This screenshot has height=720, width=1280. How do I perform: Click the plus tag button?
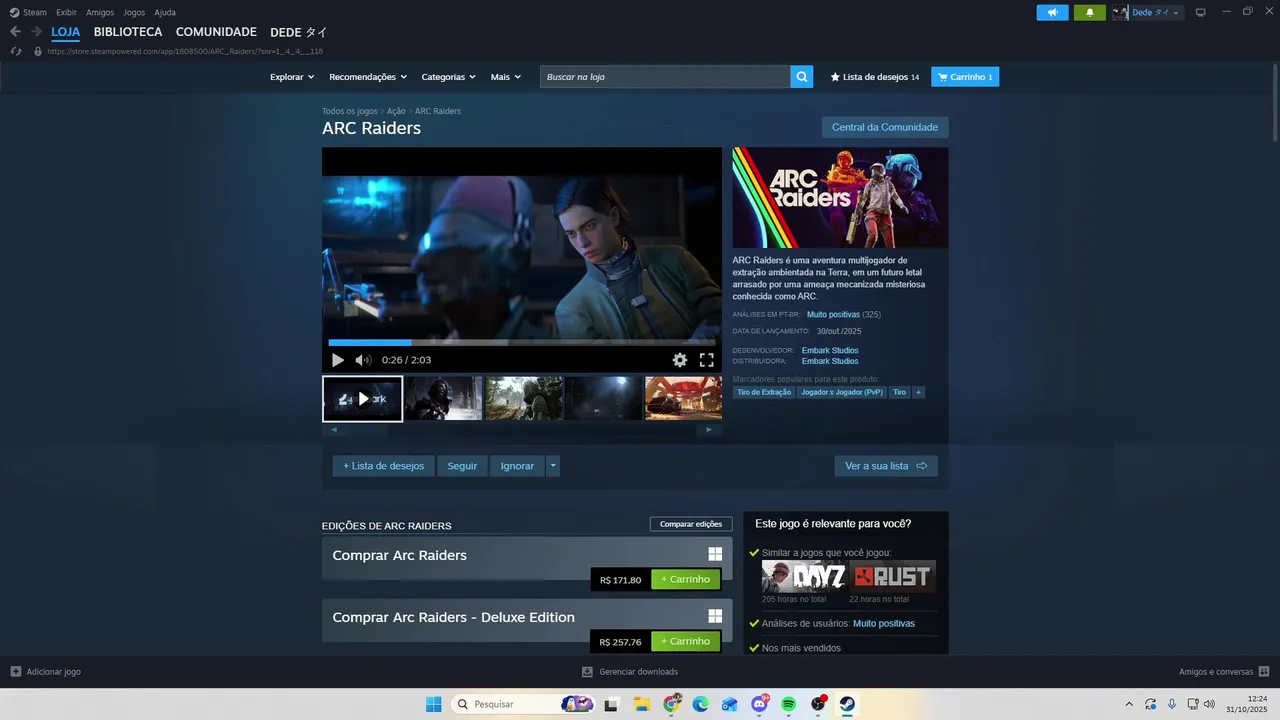918,392
